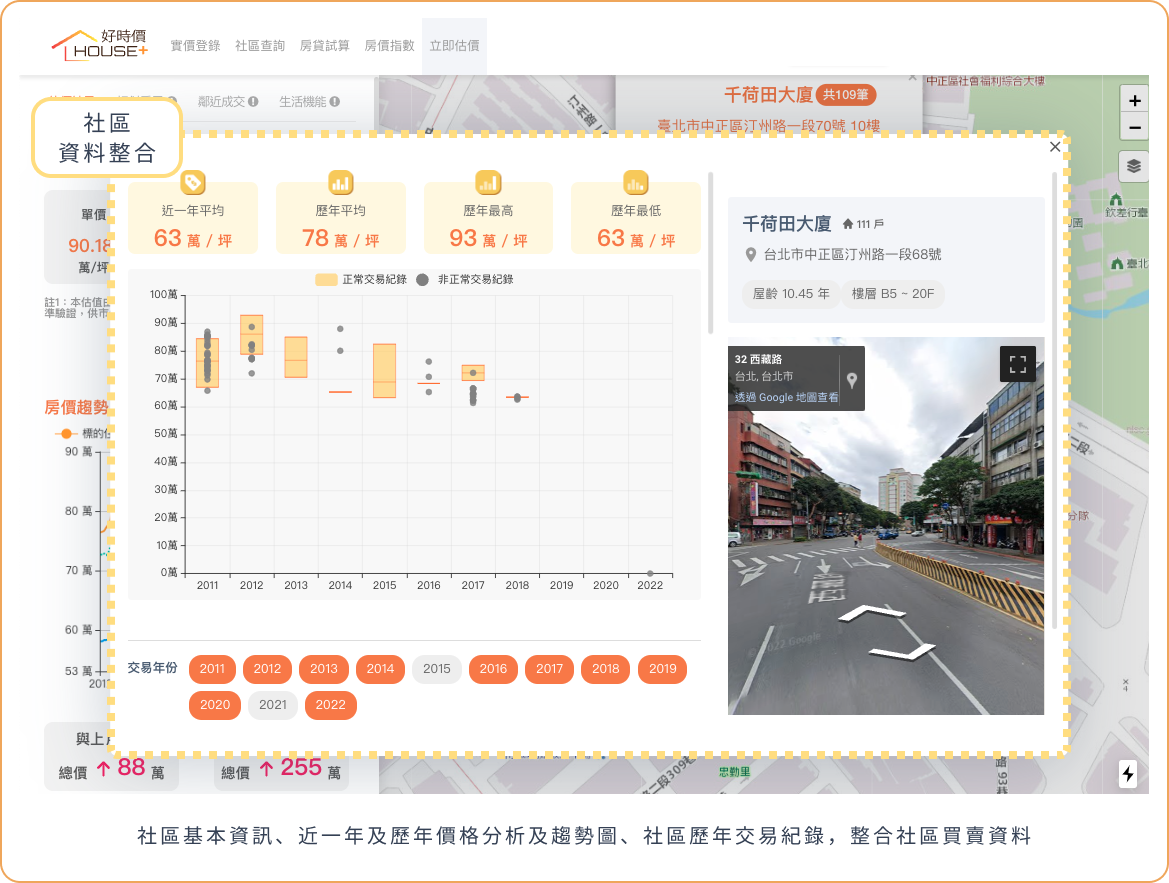Click the street view location pin icon
This screenshot has height=883, width=1169.
pyautogui.click(x=852, y=380)
